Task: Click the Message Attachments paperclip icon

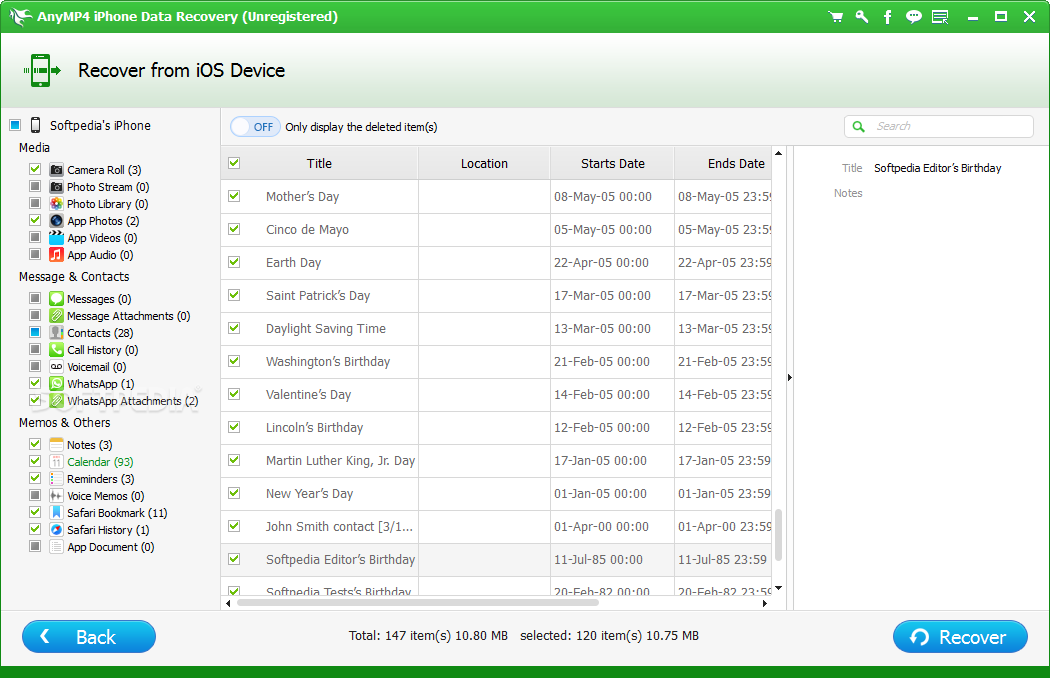Action: tap(57, 316)
